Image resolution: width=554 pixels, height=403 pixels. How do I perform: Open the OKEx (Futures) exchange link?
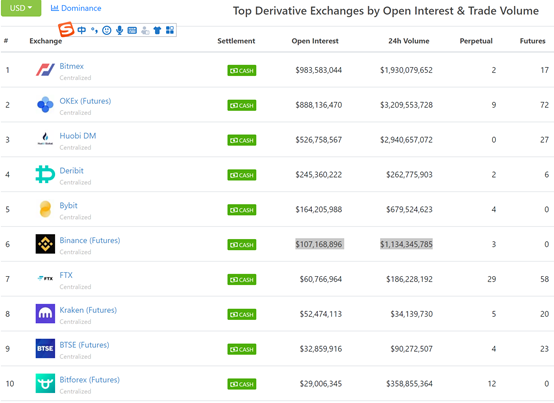pyautogui.click(x=85, y=101)
